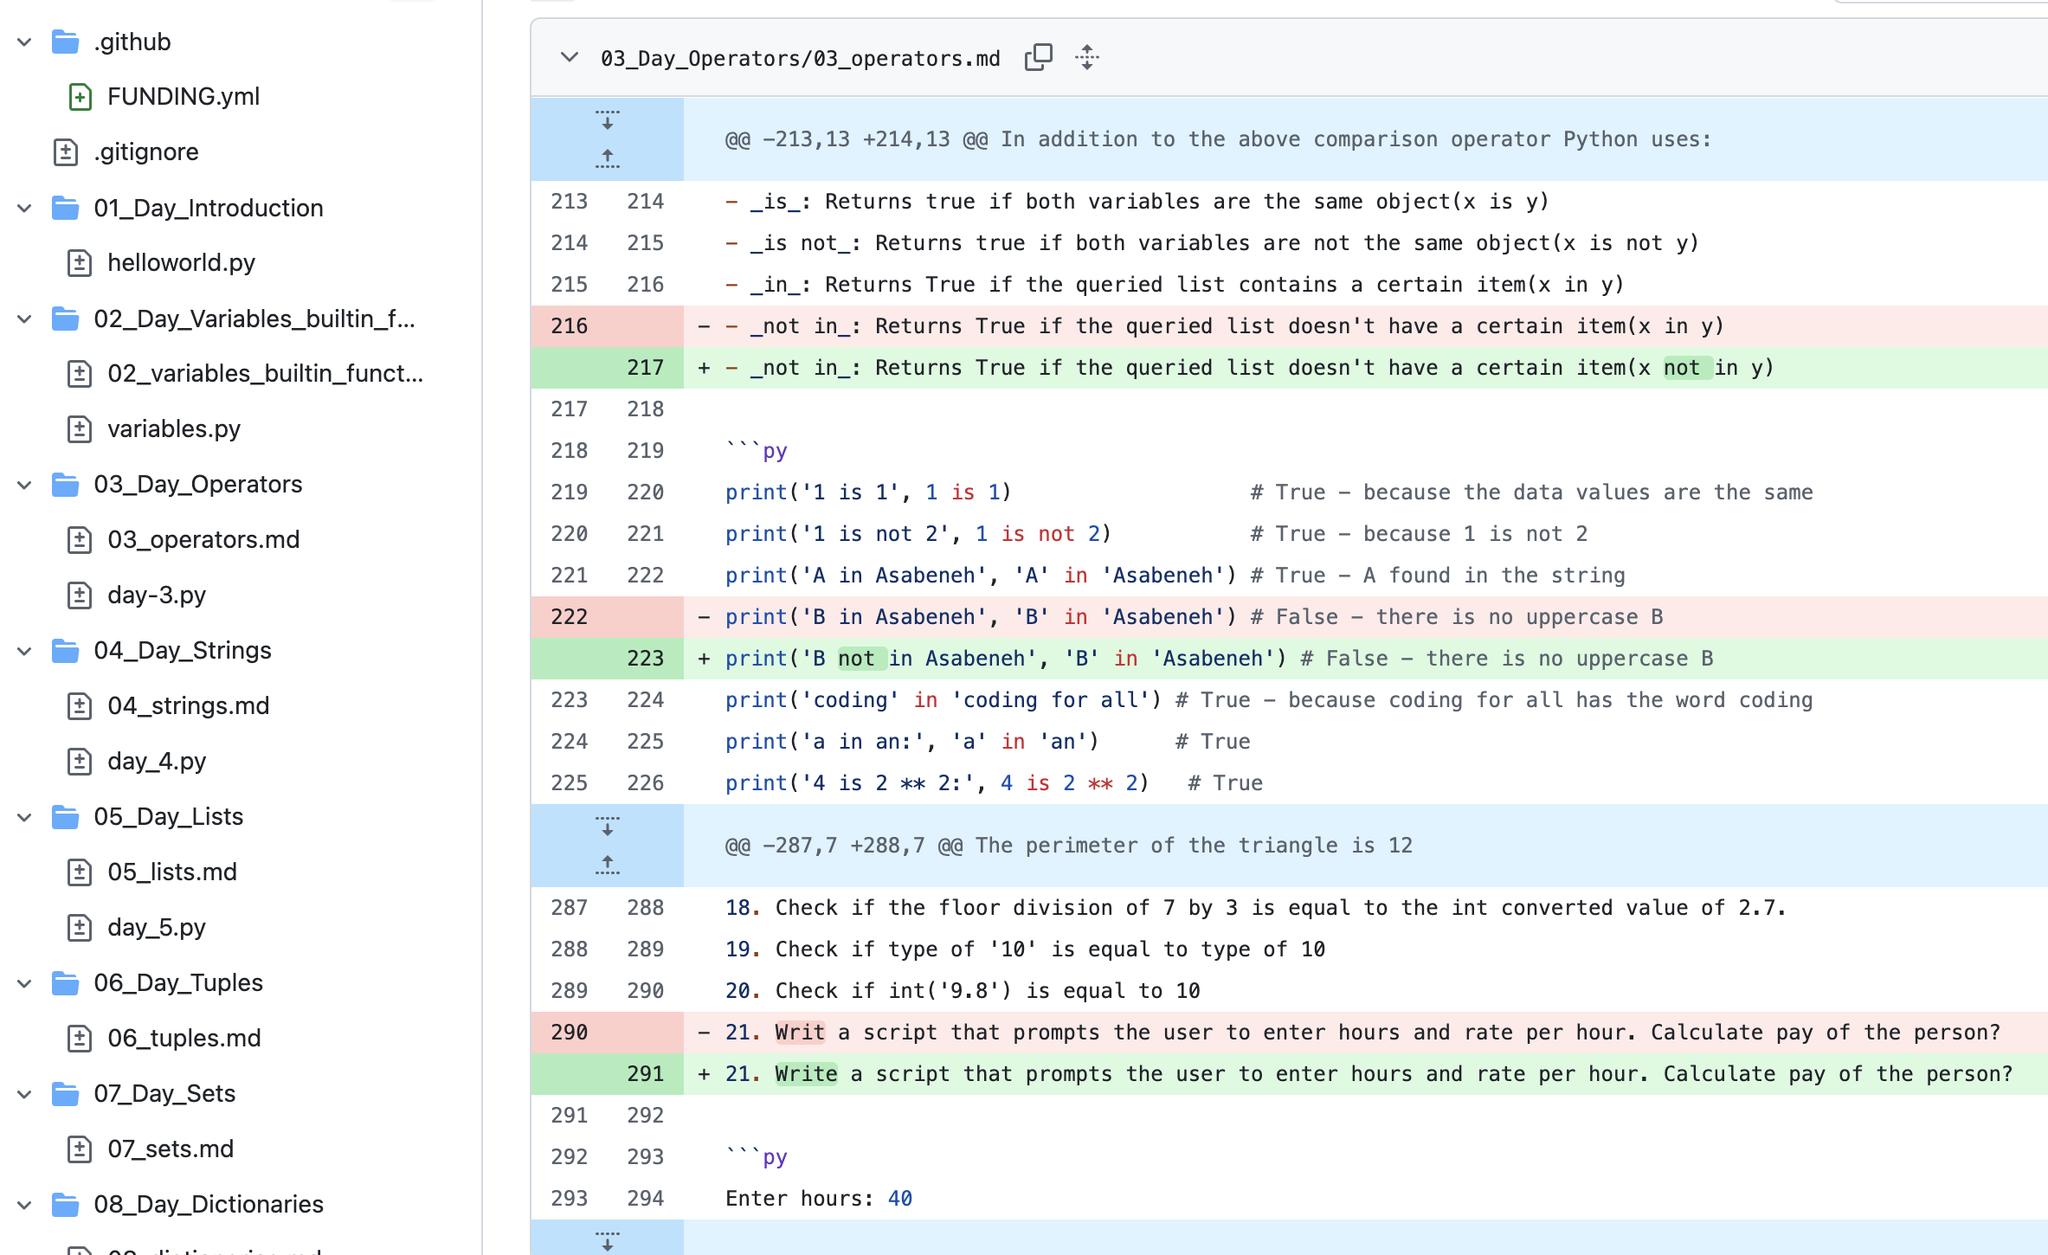Image resolution: width=2048 pixels, height=1255 pixels.
Task: Collapse the 07_Day_Sets folder
Action: click(25, 1094)
